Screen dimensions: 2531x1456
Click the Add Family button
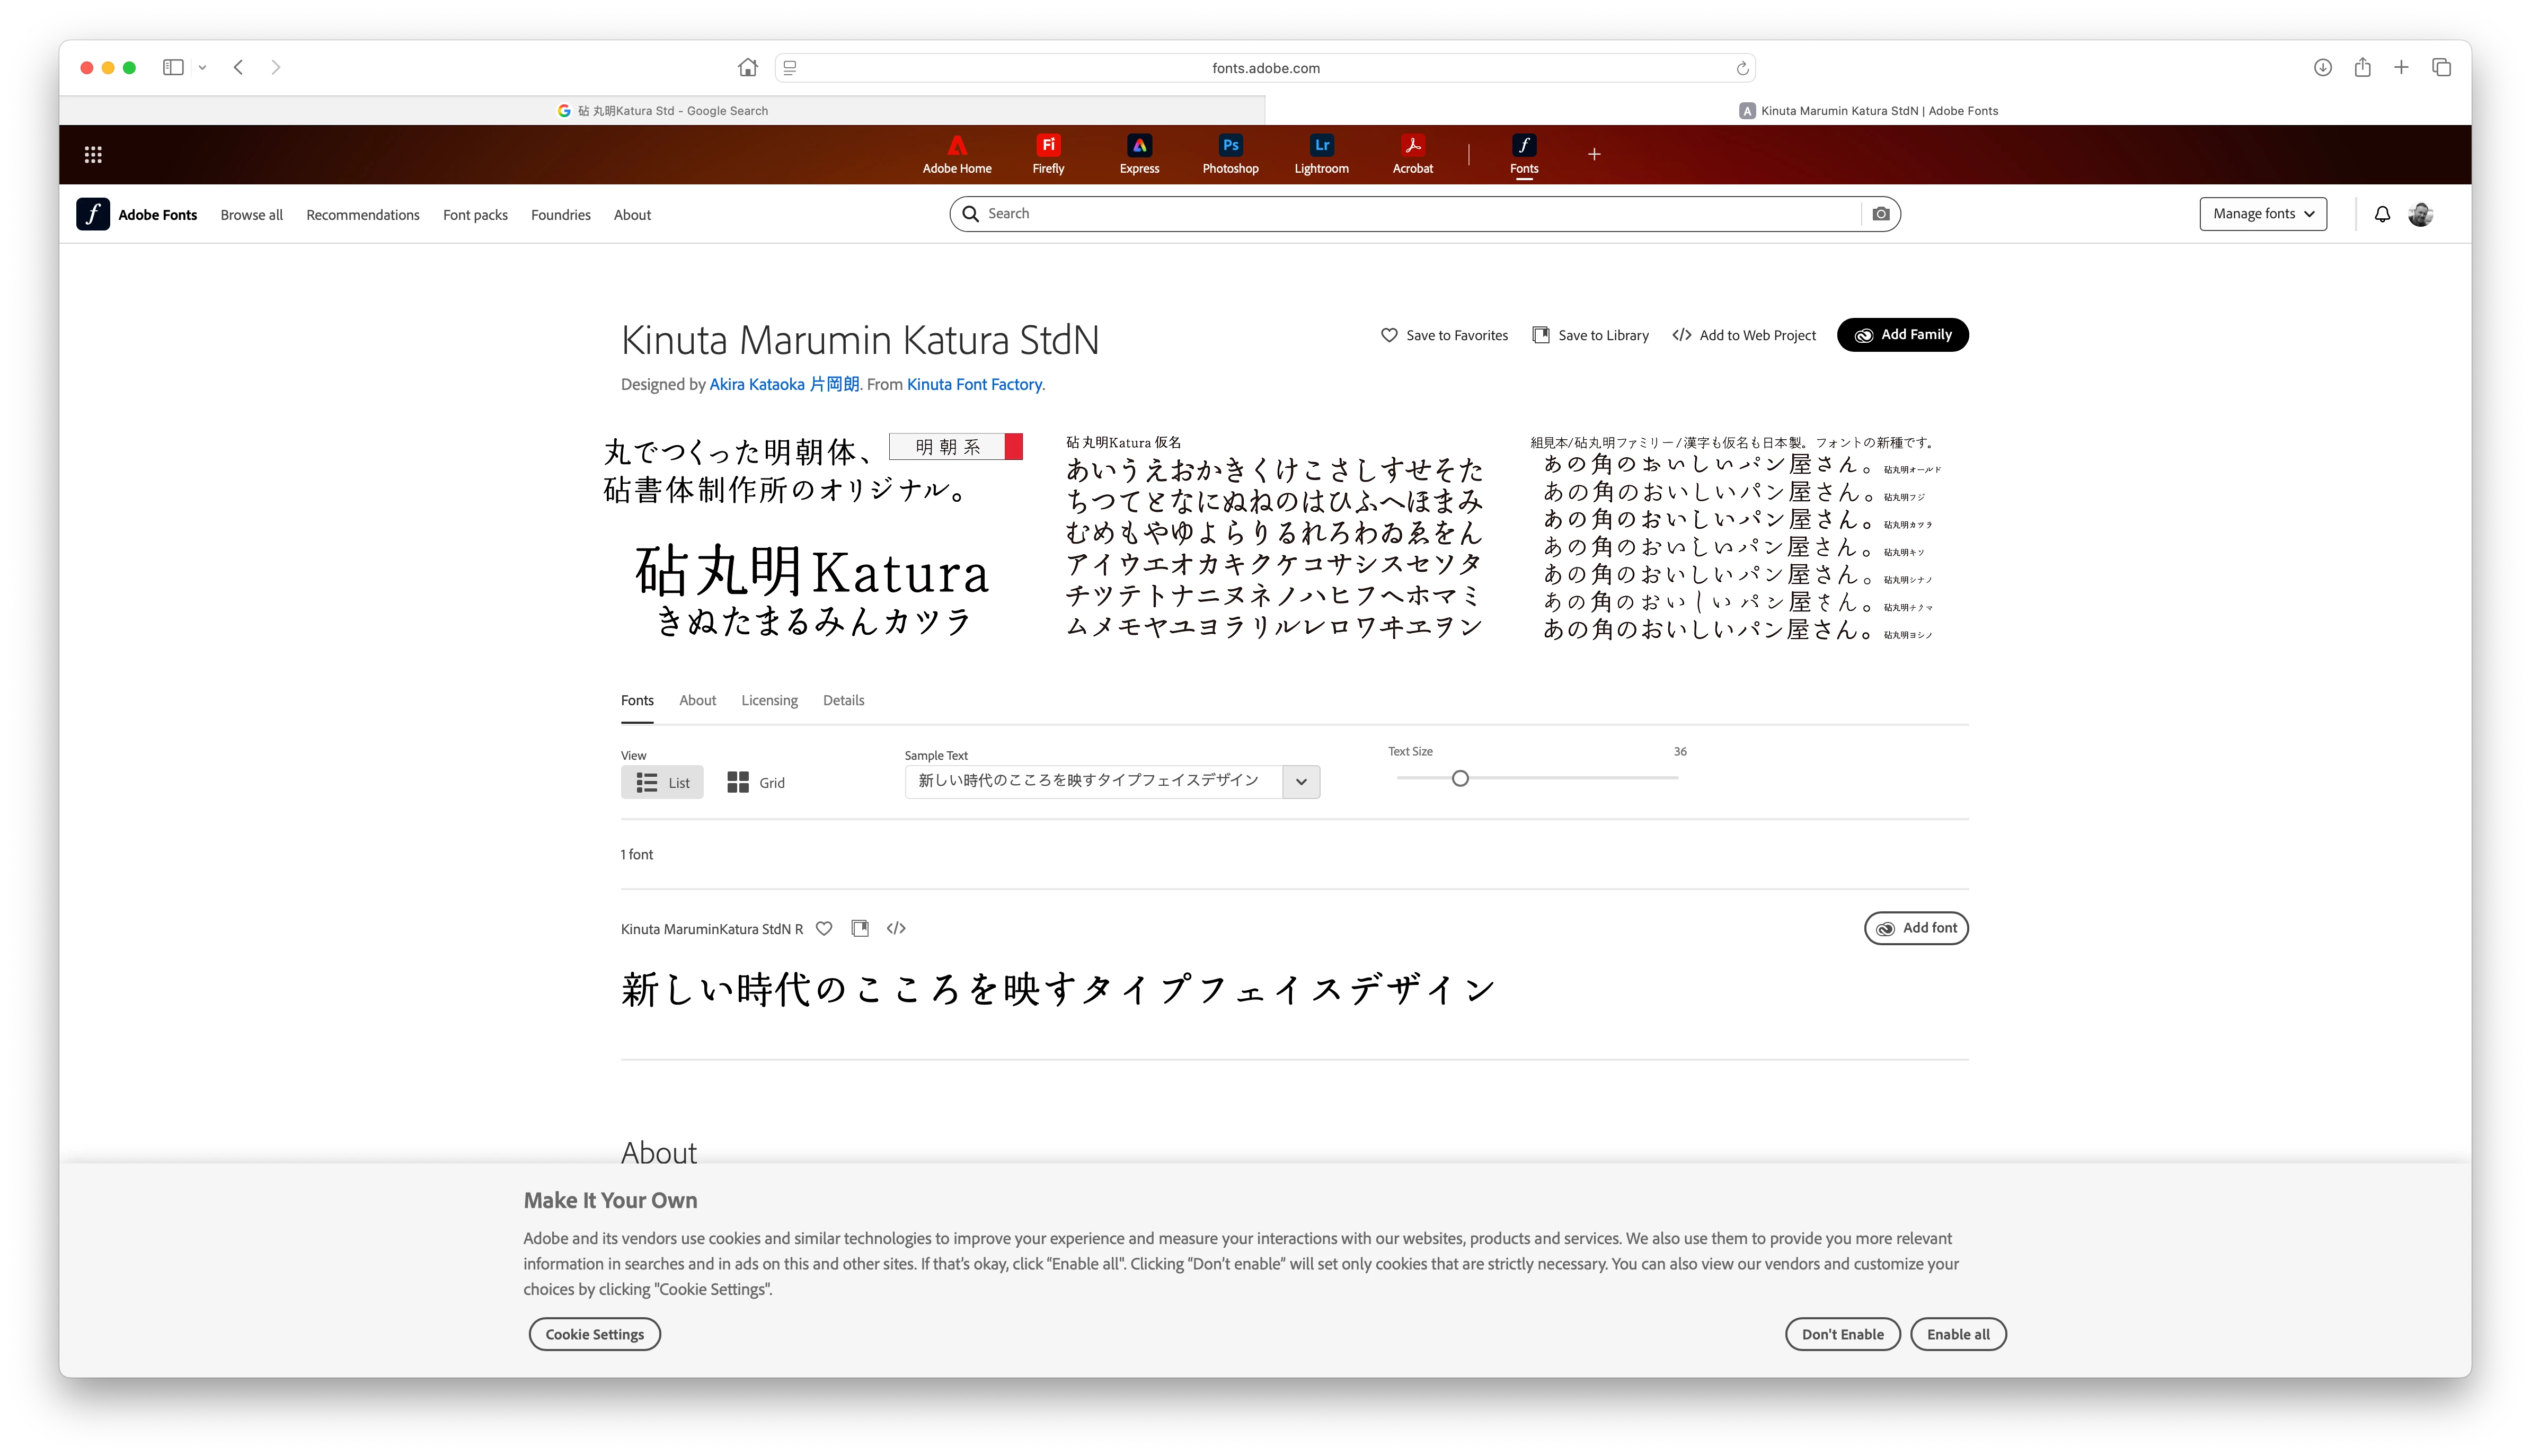(1902, 335)
